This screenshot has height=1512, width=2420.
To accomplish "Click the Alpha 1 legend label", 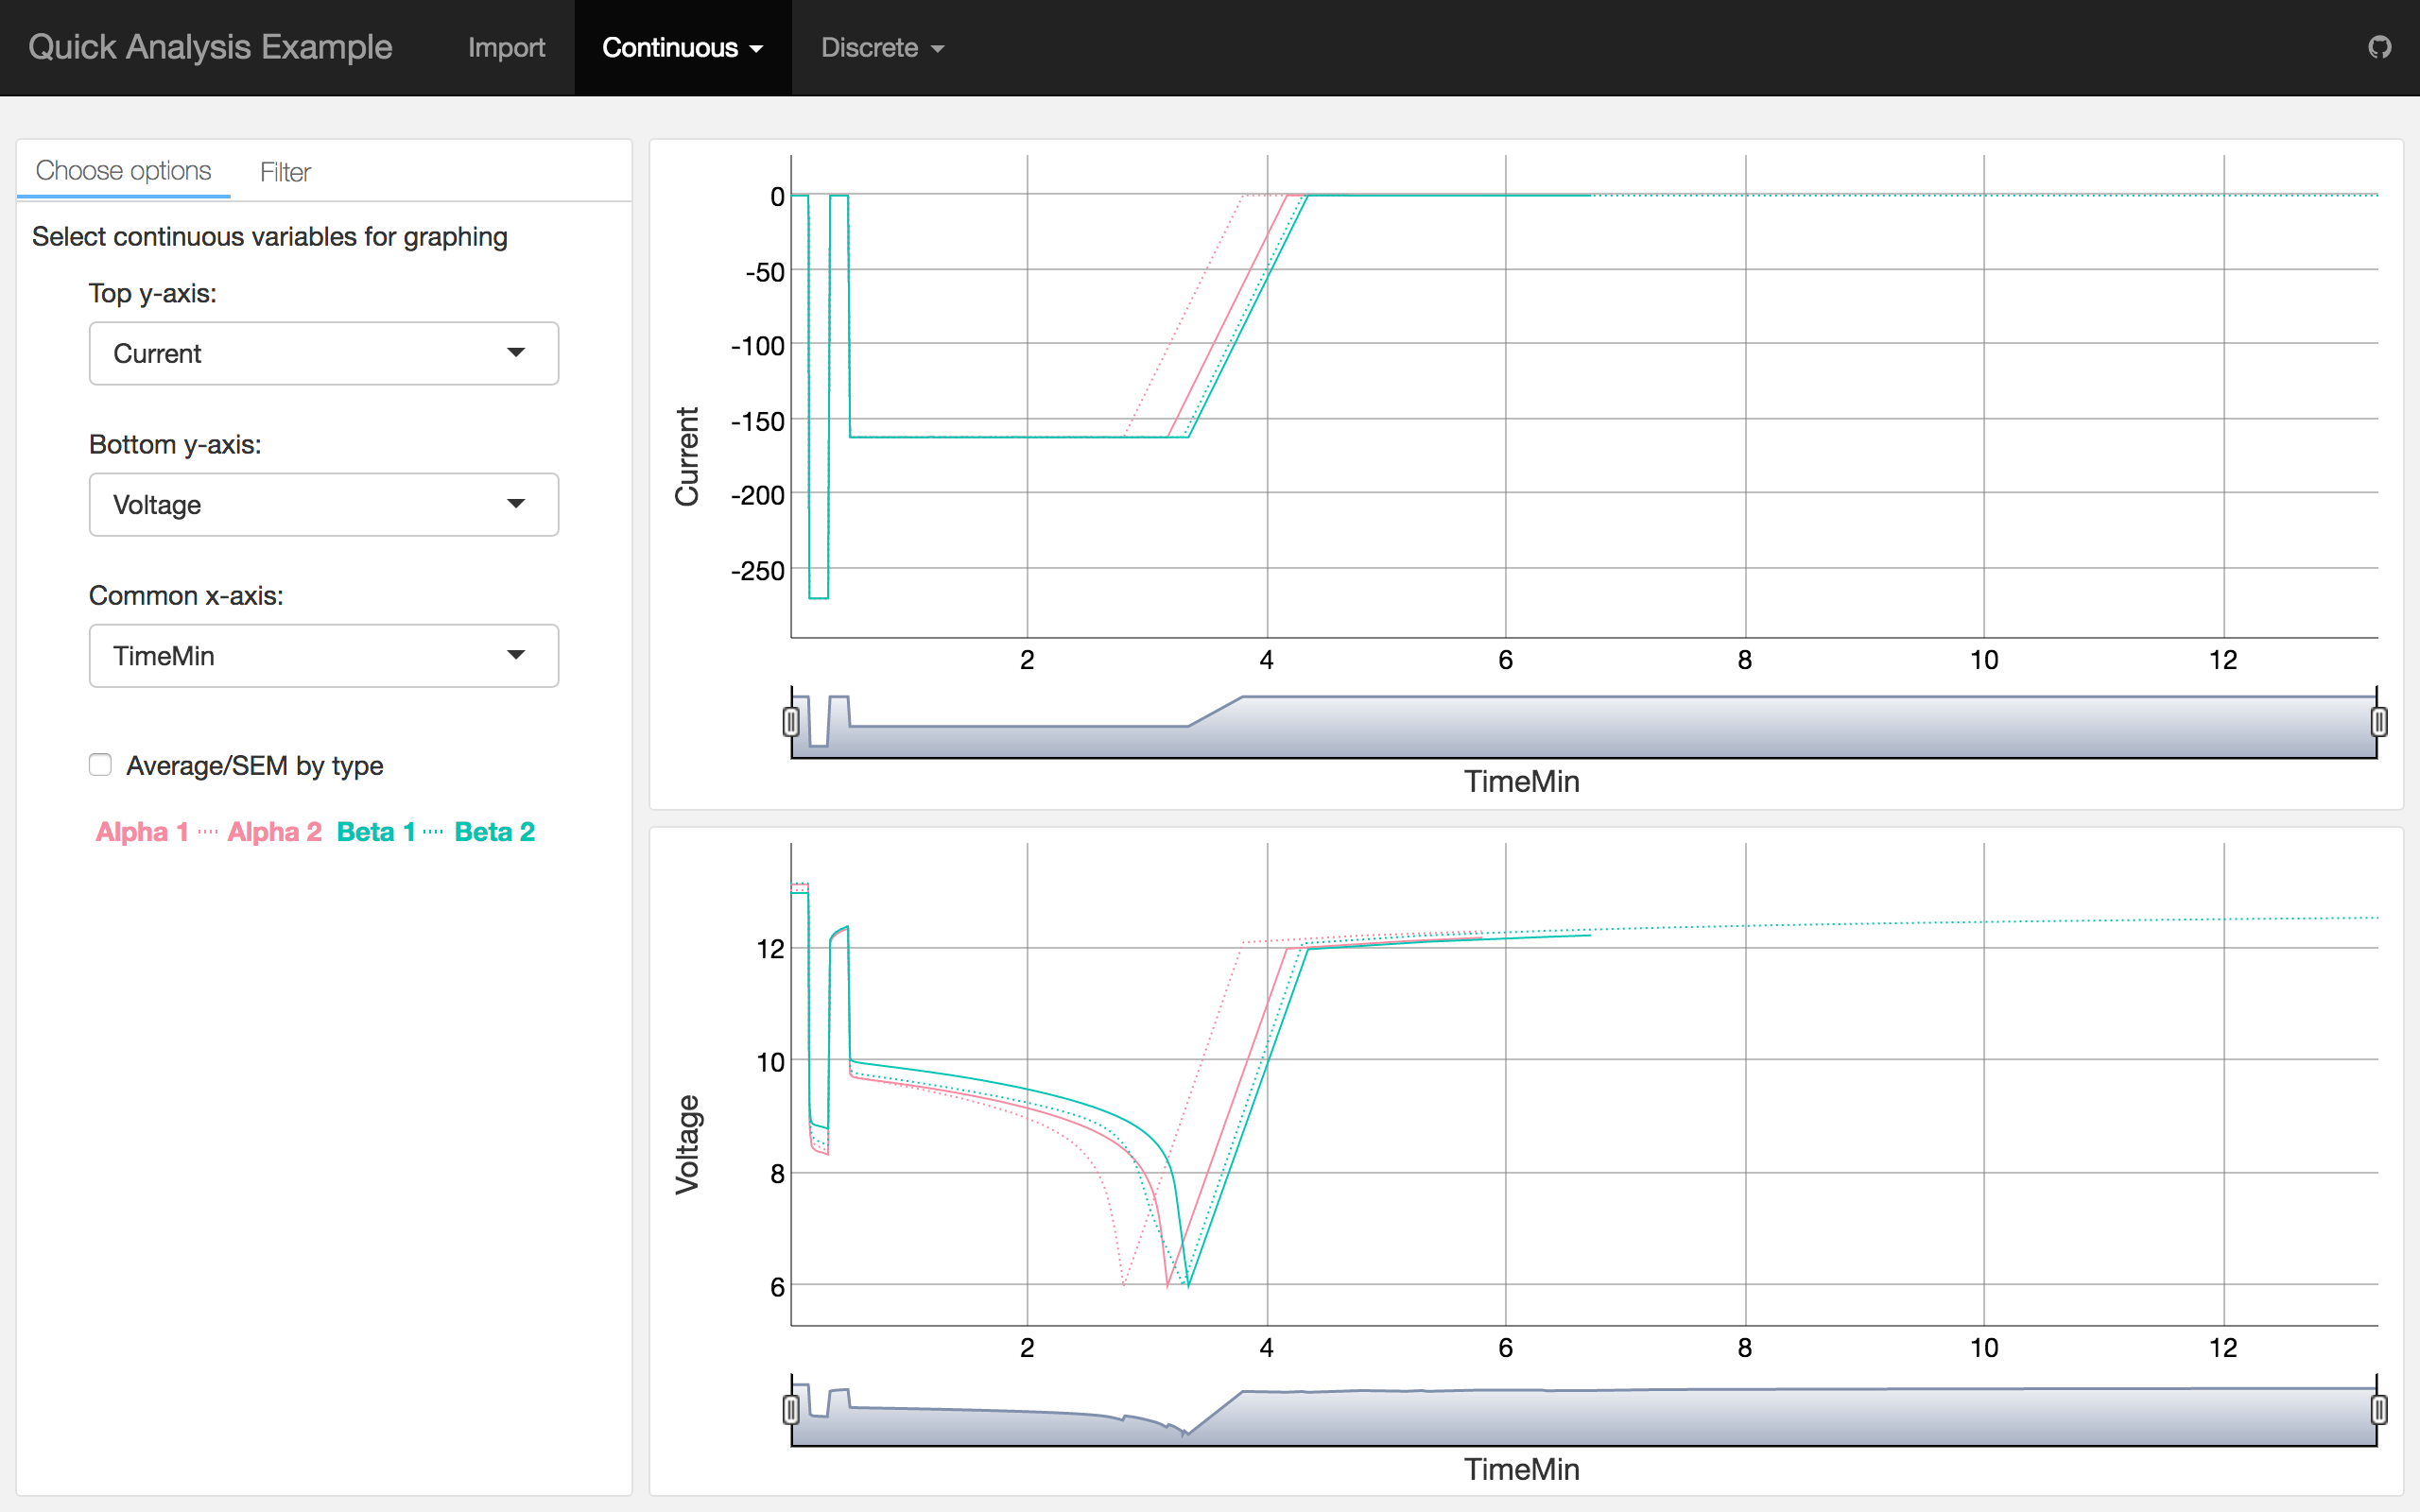I will (x=142, y=832).
